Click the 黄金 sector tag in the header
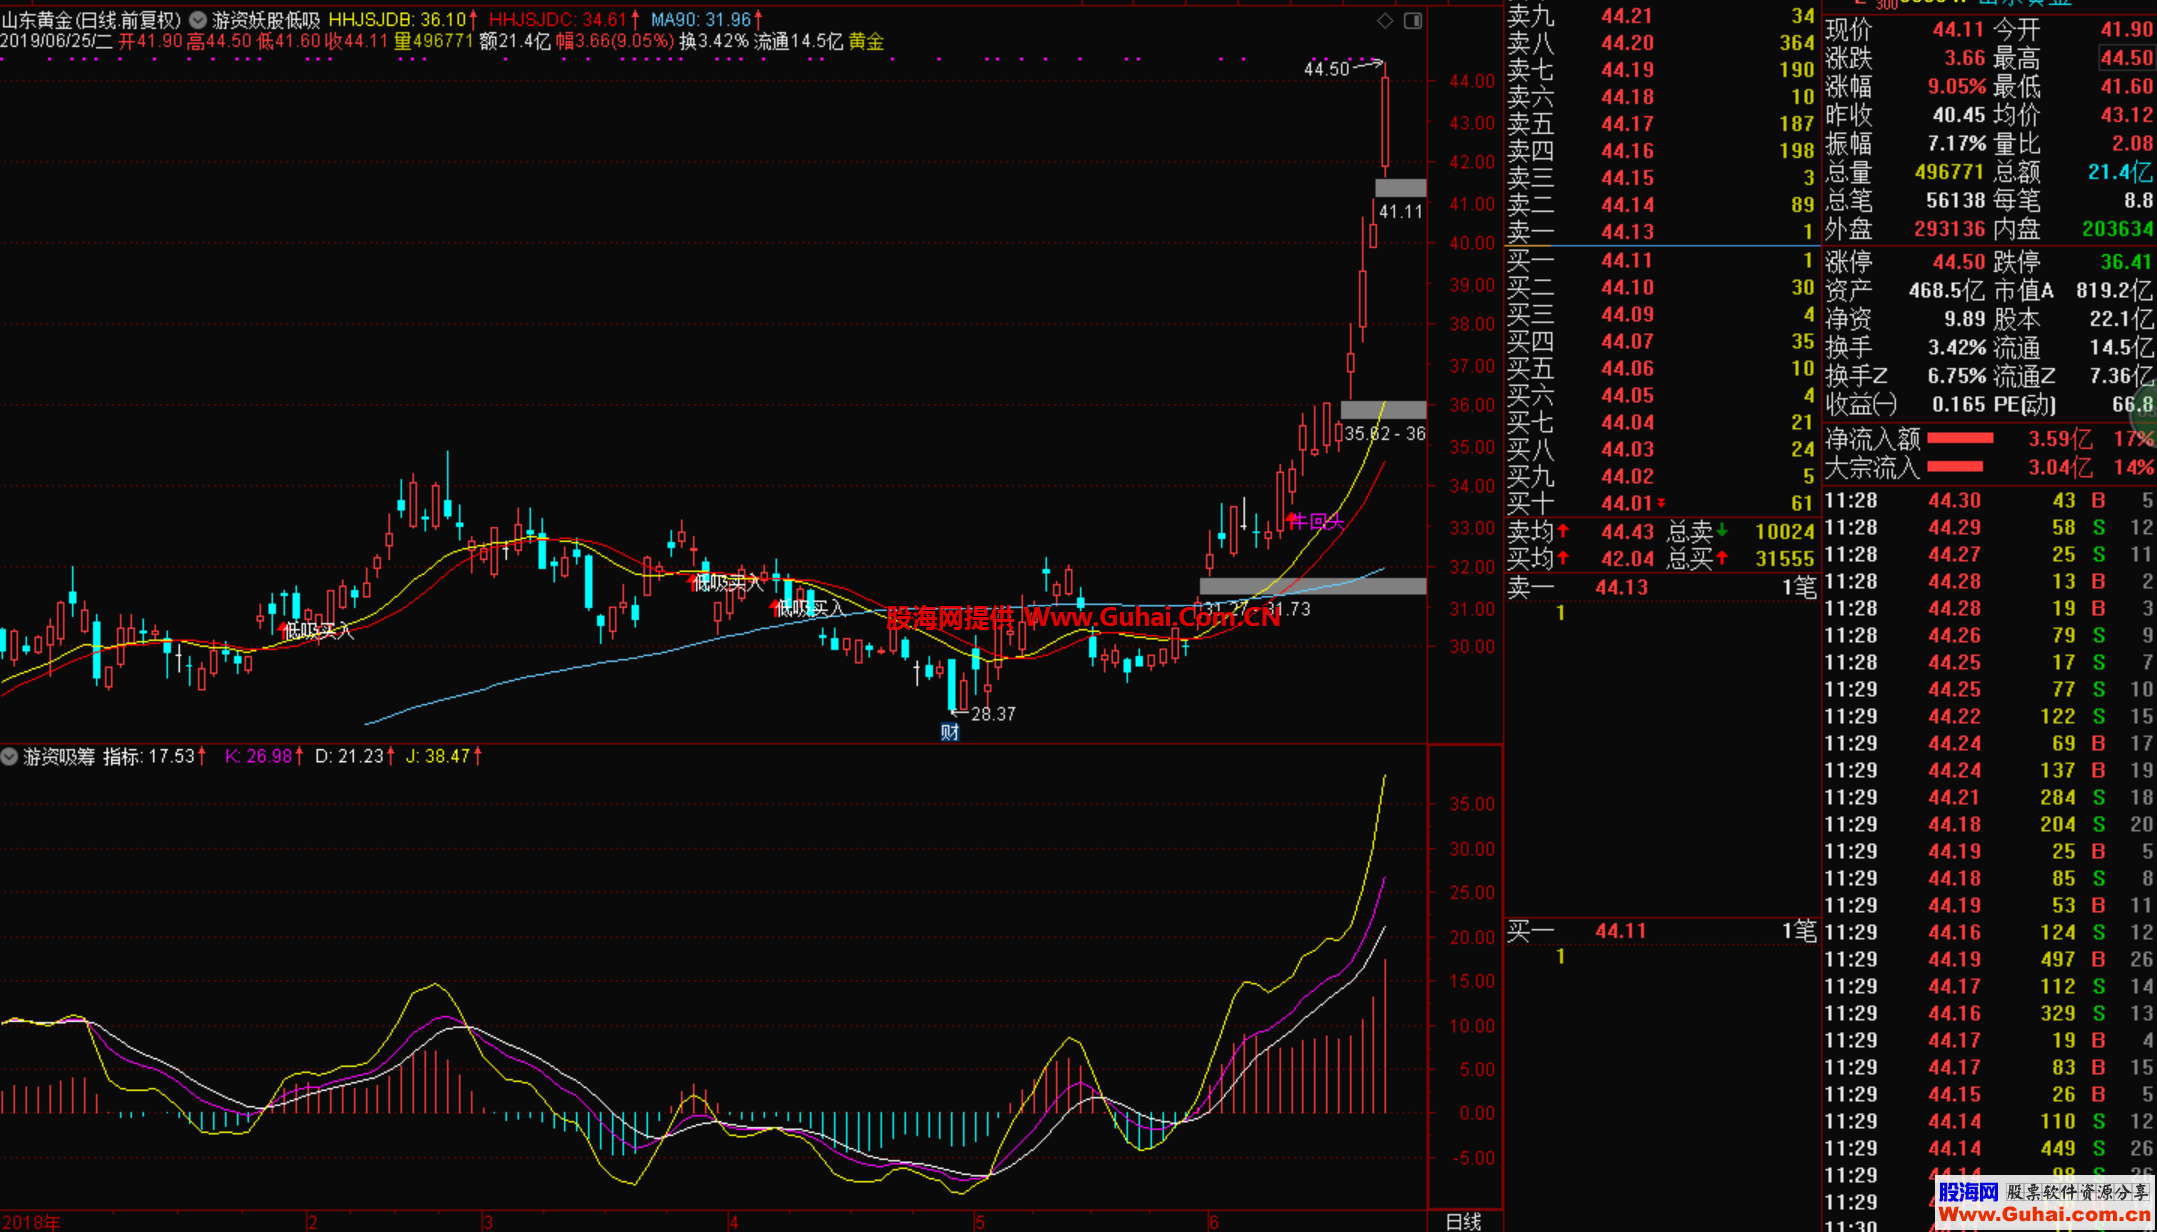Screen dimensions: 2157x1232 (x=866, y=41)
